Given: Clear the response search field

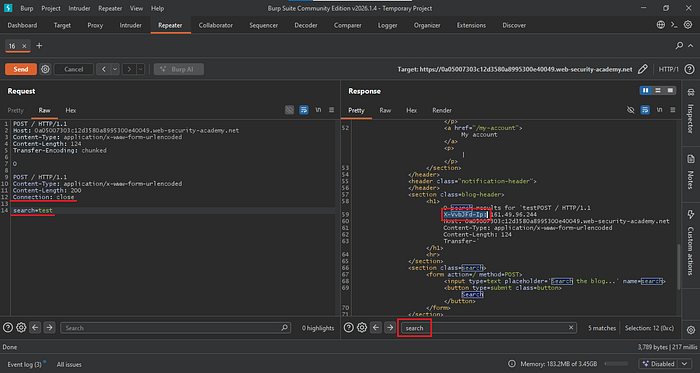Looking at the screenshot, I should (571, 328).
